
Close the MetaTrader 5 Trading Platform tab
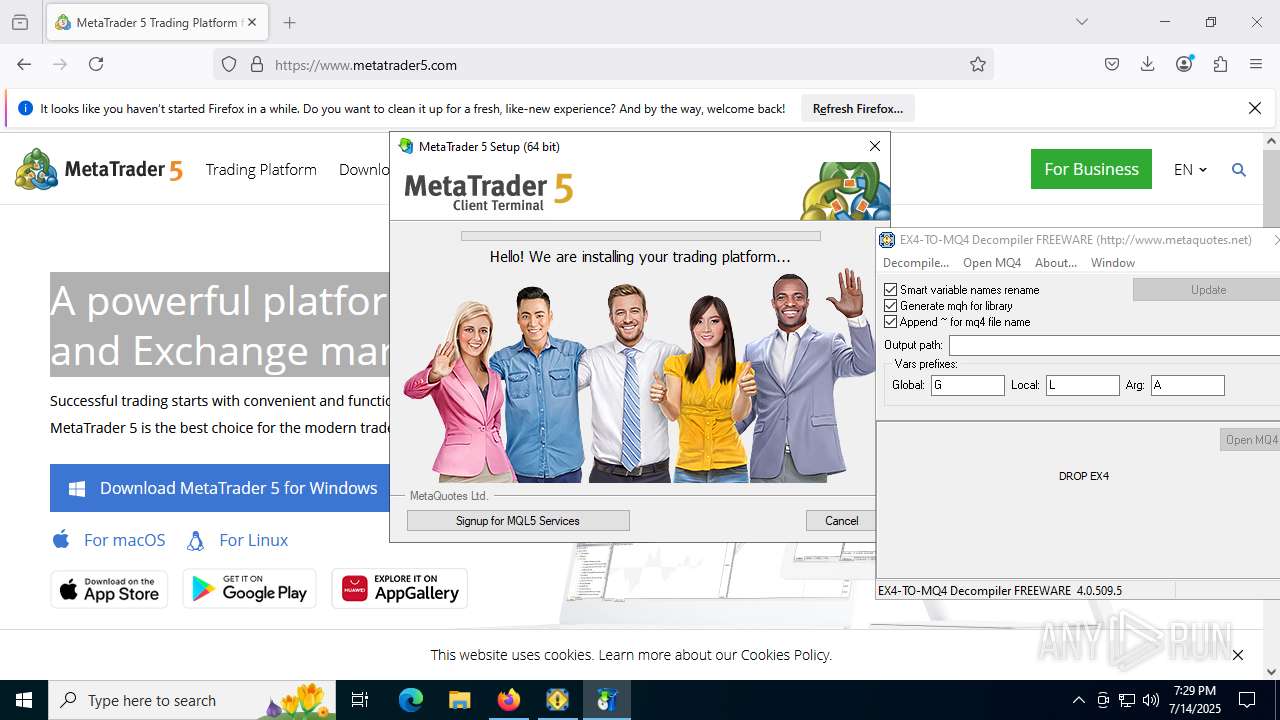252,22
